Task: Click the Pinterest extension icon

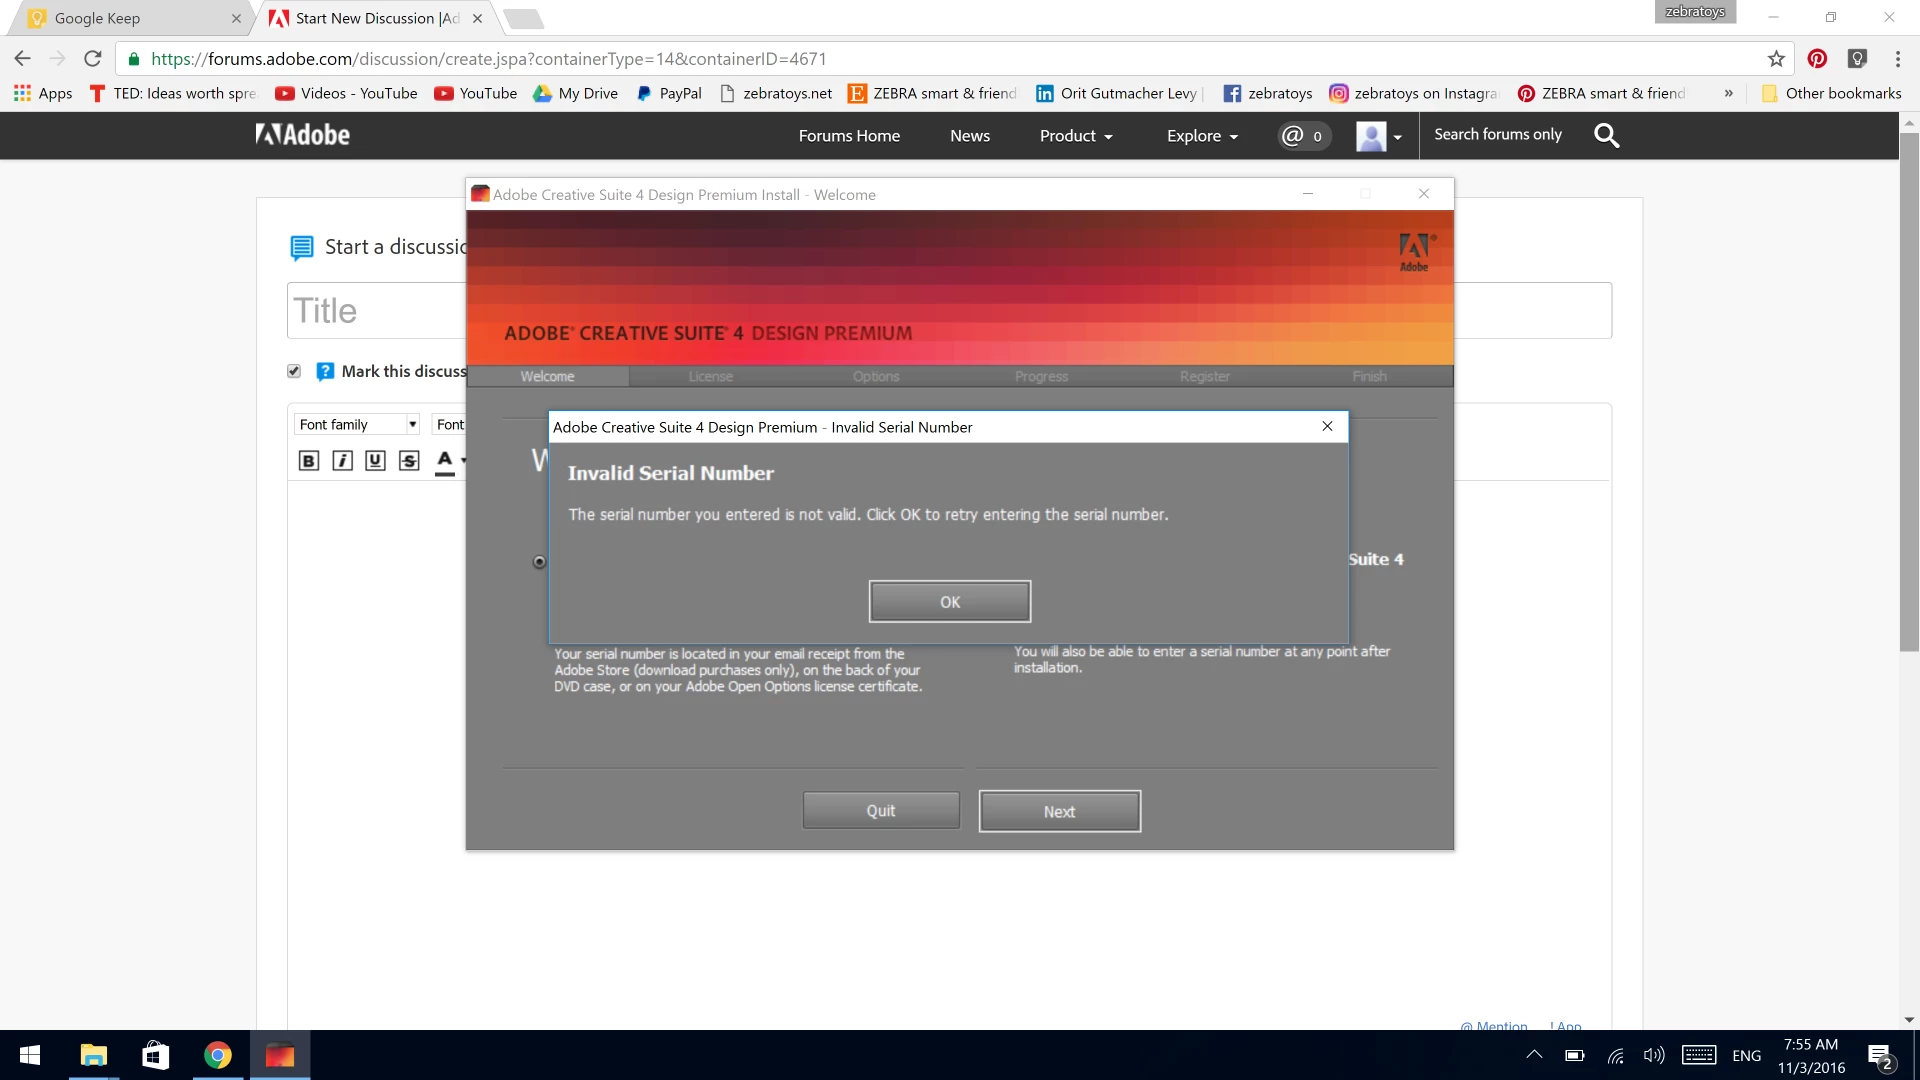Action: click(1817, 59)
